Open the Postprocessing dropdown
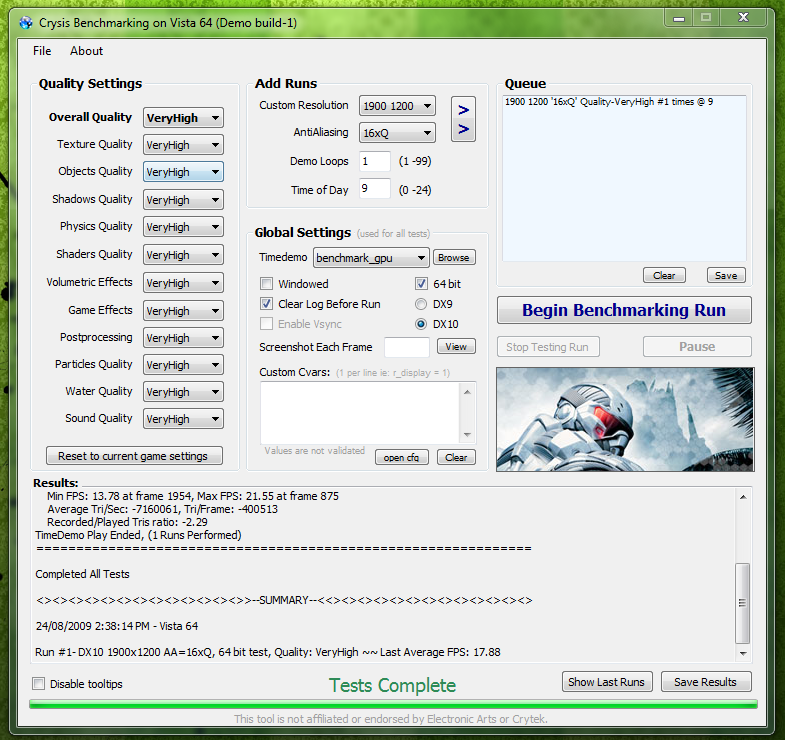Viewport: 785px width, 740px height. [183, 338]
